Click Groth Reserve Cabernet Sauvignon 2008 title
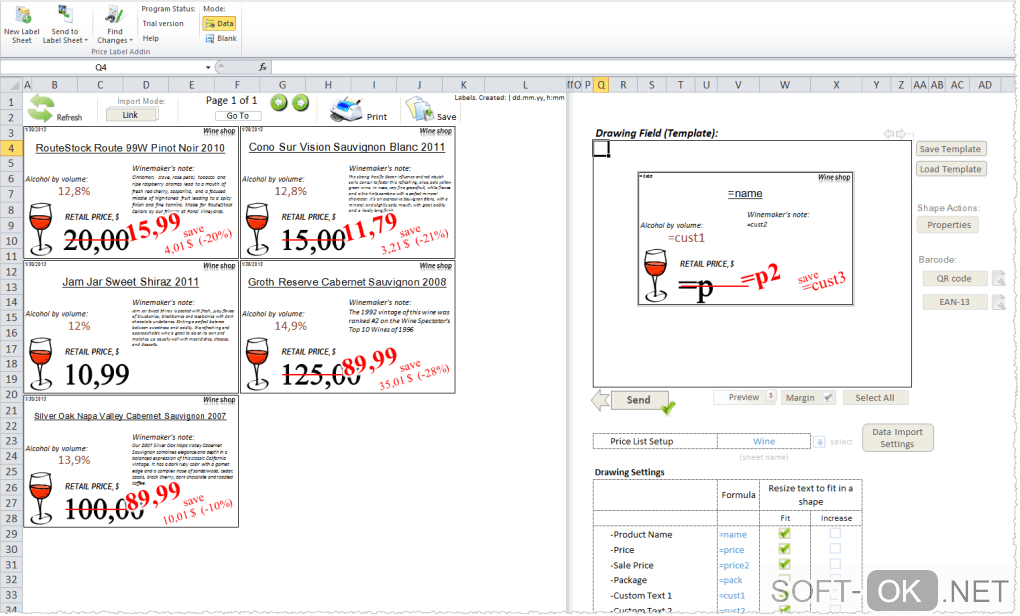Viewport: 1020px width, 616px height. (347, 282)
